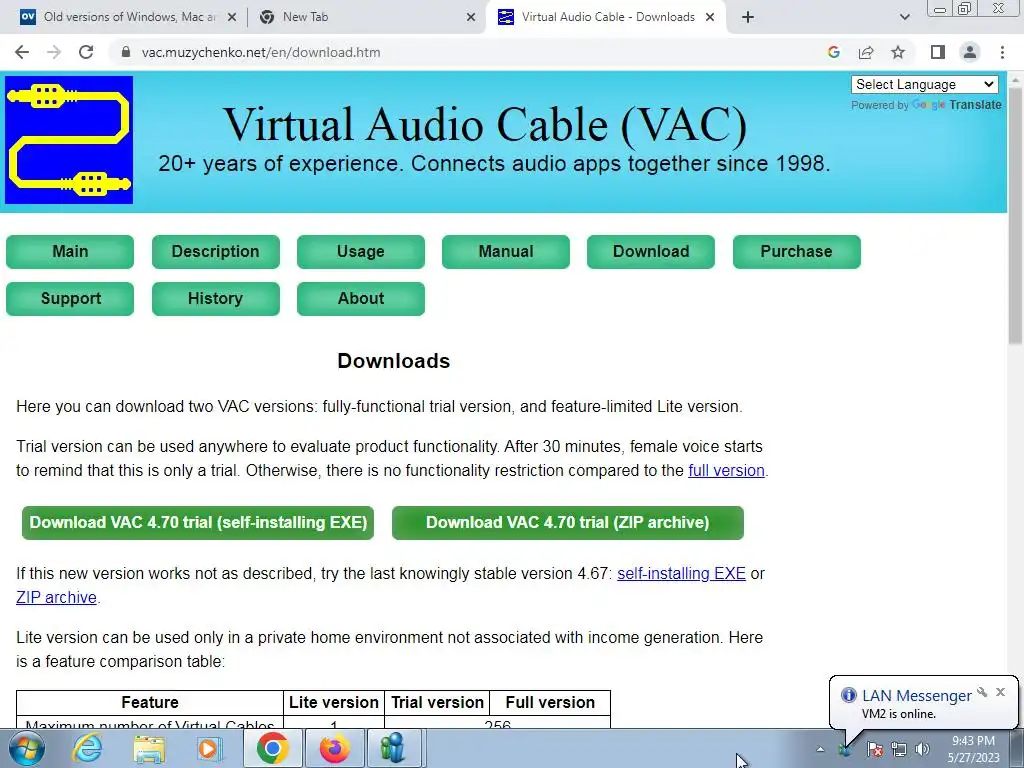Viewport: 1024px width, 768px height.
Task: Click the Action Center flag tray icon
Action: point(874,749)
